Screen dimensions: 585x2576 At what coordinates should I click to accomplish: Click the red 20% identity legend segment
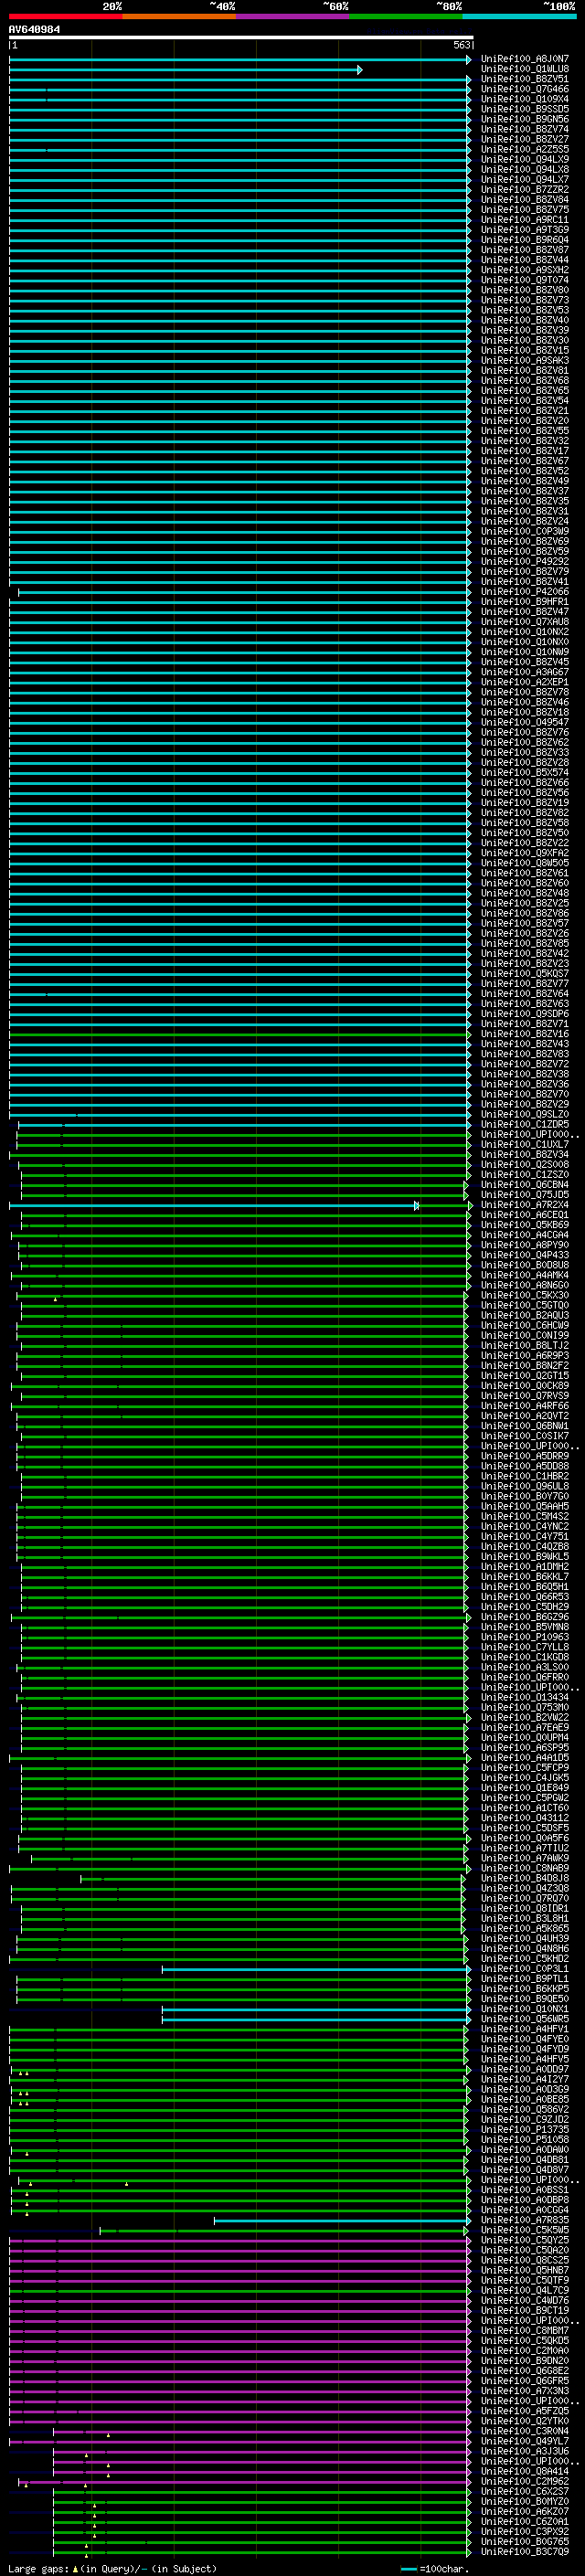point(65,16)
